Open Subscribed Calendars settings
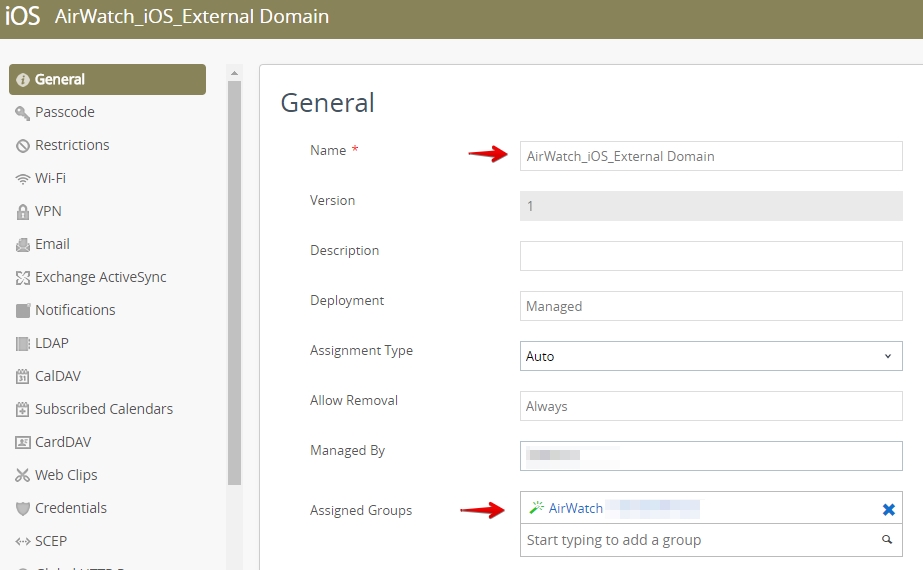This screenshot has width=923, height=570. pyautogui.click(x=103, y=409)
